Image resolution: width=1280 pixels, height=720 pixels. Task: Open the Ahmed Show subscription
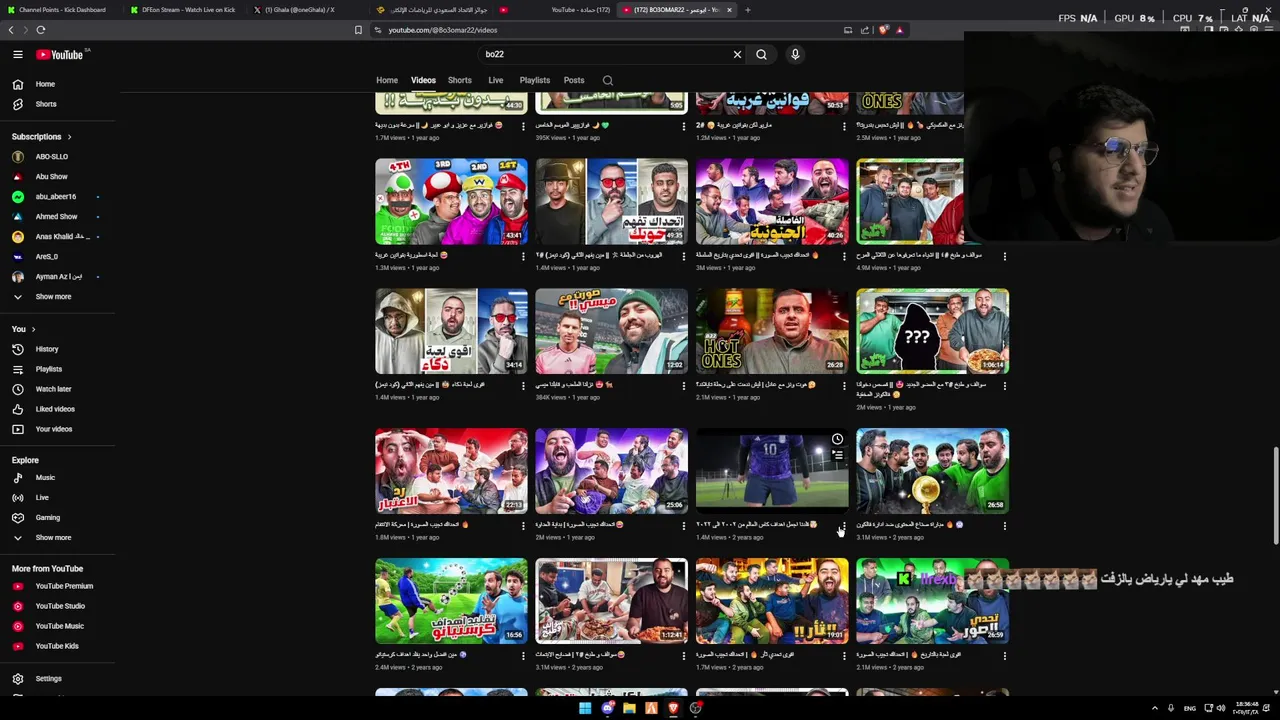57,217
